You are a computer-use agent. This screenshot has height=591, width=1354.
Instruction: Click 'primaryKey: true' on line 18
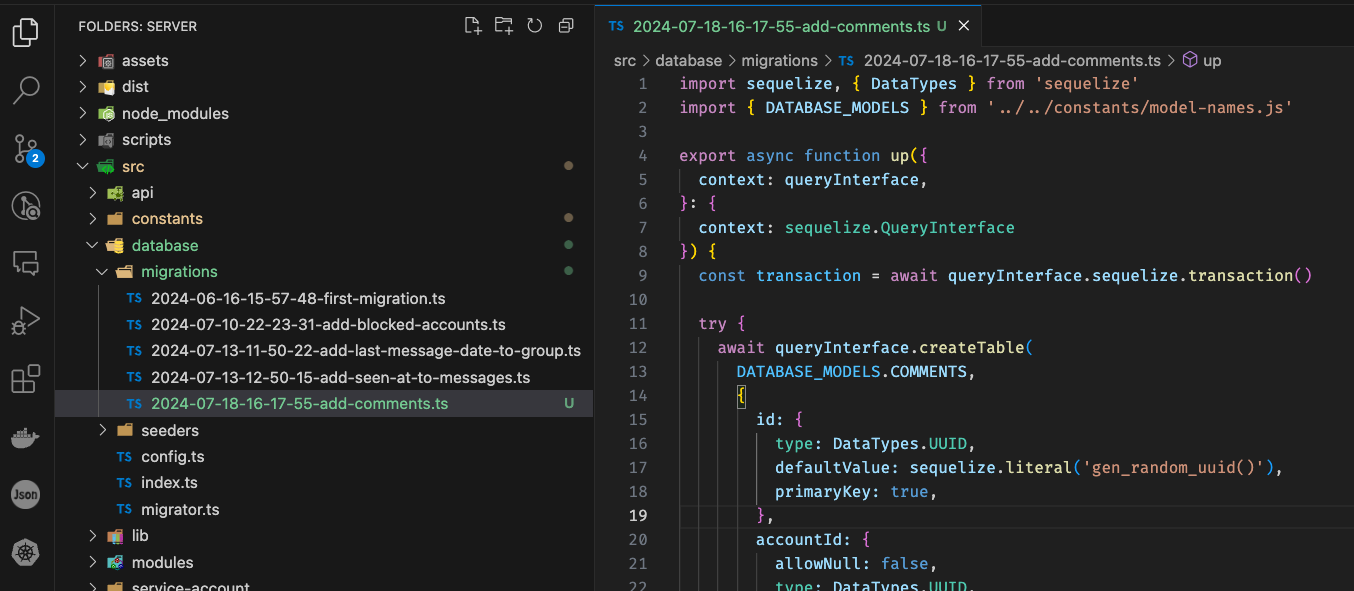point(852,492)
